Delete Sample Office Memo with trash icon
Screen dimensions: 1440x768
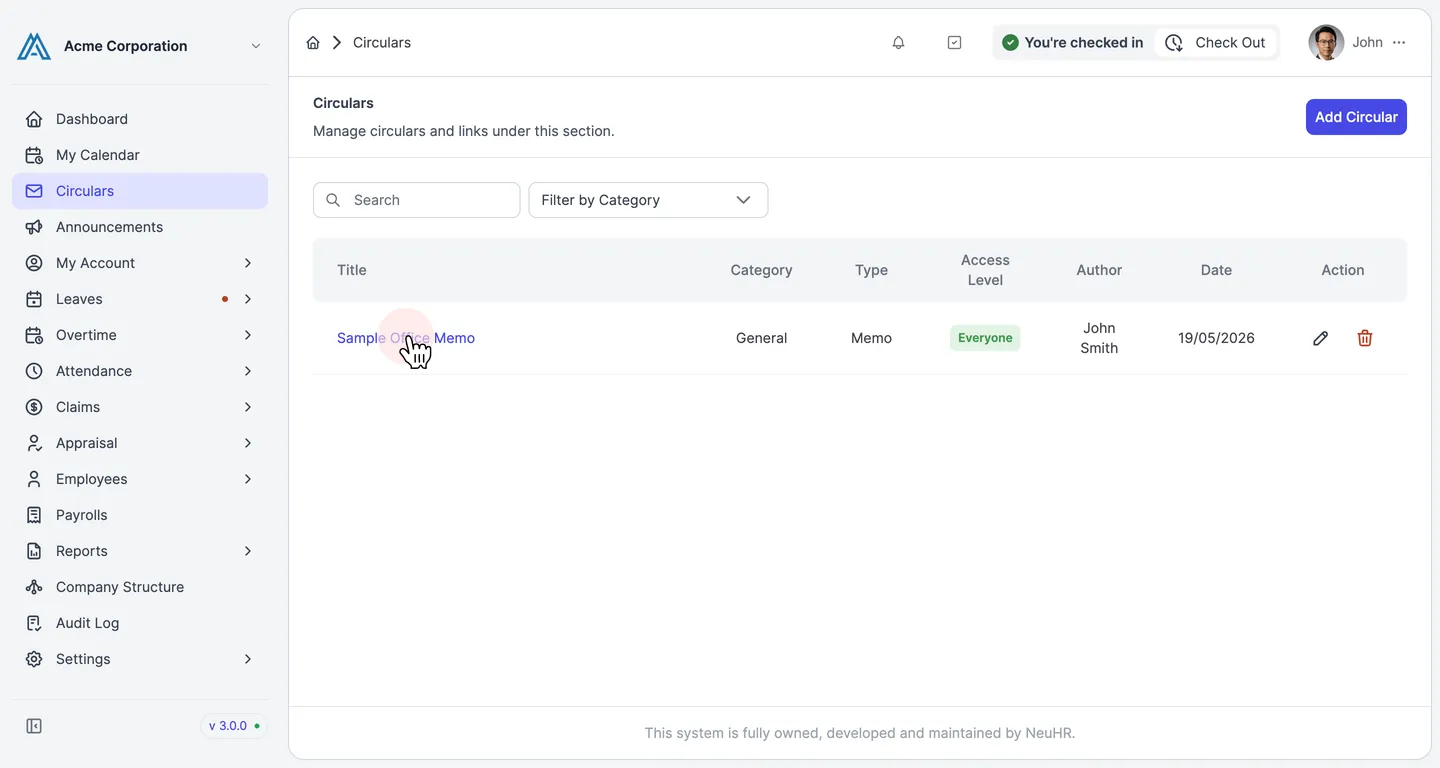pos(1365,338)
